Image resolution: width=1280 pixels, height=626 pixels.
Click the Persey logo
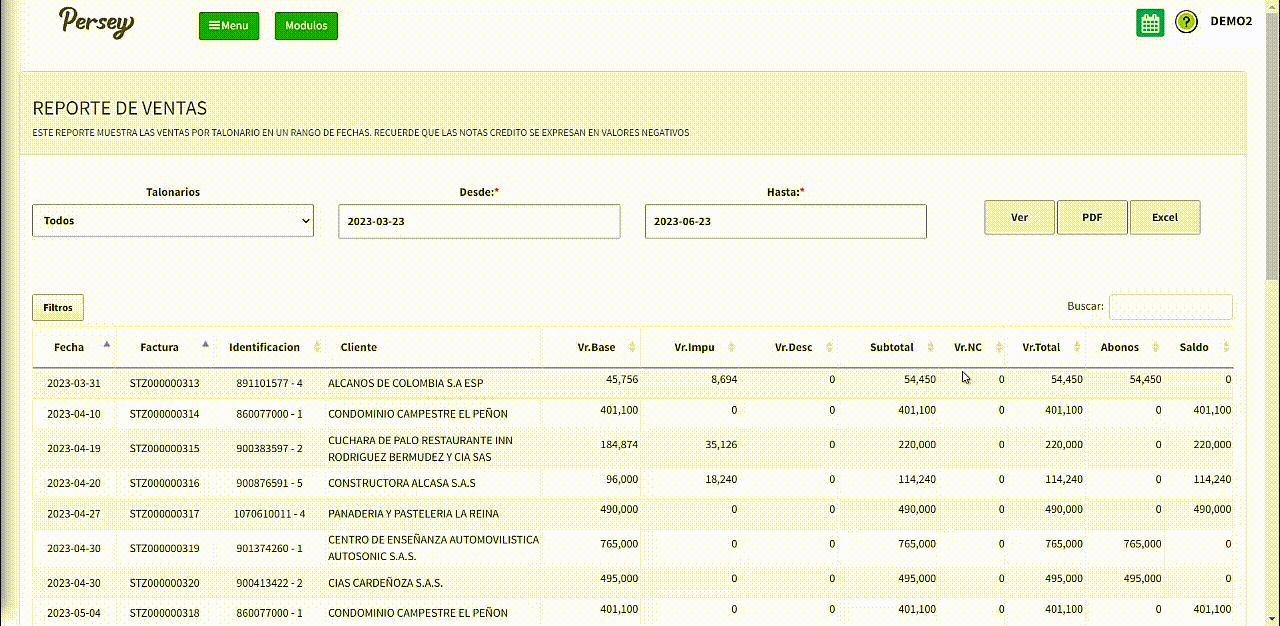pyautogui.click(x=96, y=22)
